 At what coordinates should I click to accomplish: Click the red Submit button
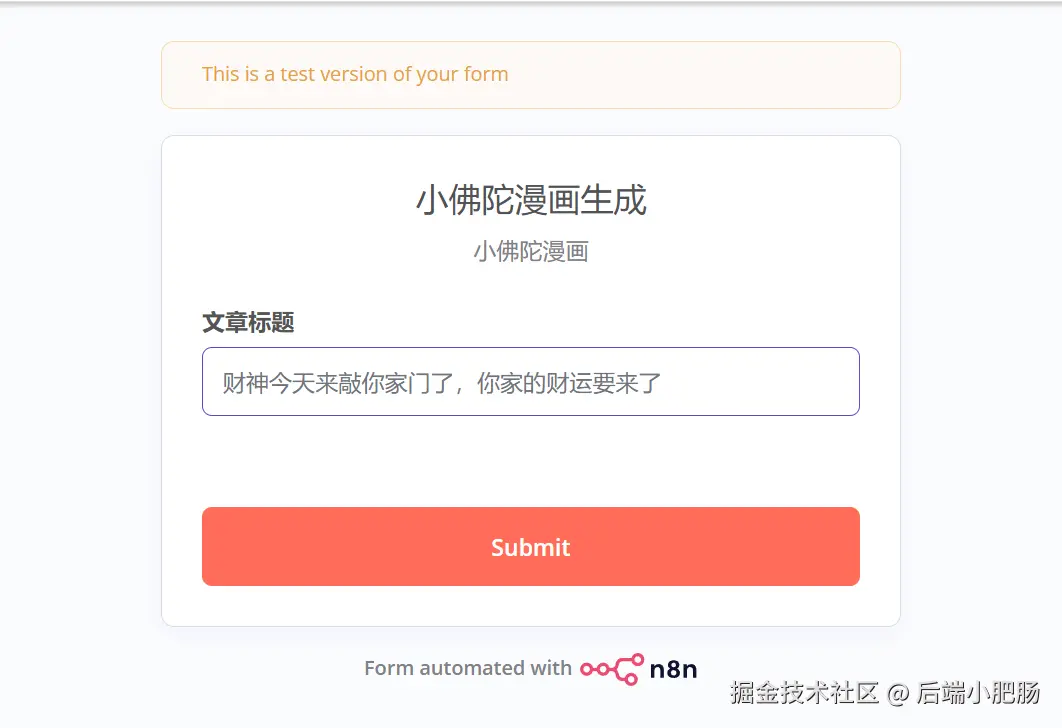[x=530, y=546]
